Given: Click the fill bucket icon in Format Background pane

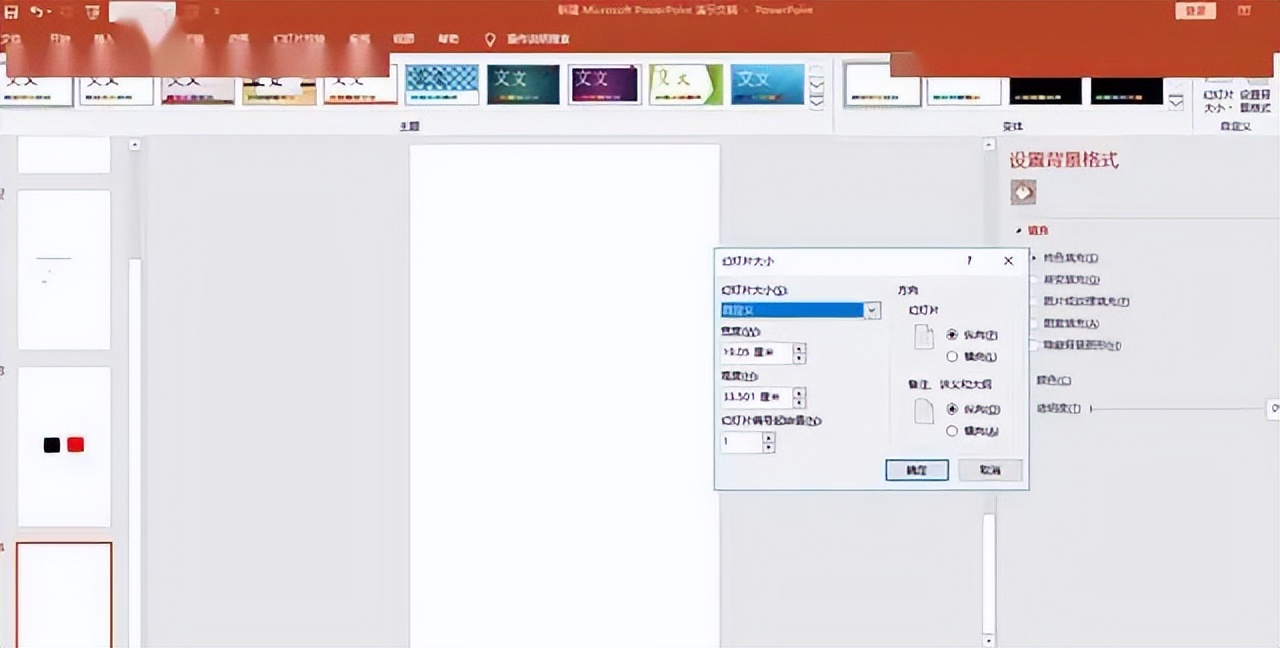Looking at the screenshot, I should click(x=1023, y=191).
